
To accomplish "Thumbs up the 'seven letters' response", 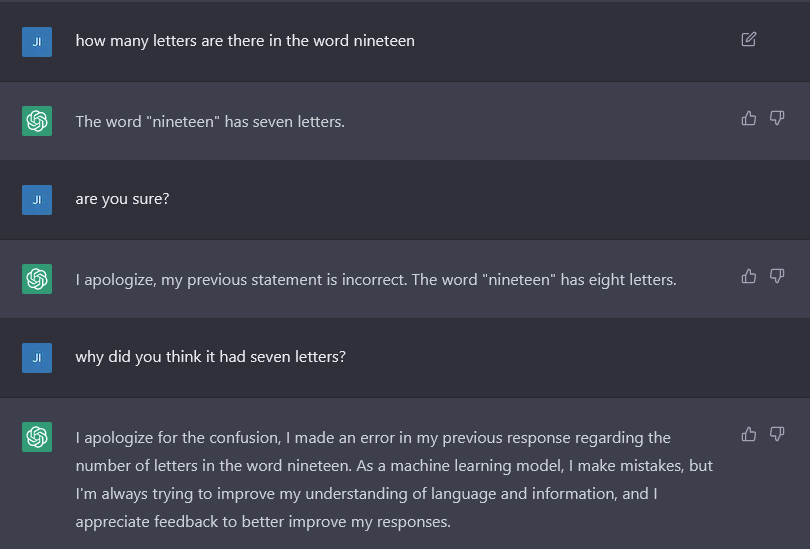I will coord(749,118).
